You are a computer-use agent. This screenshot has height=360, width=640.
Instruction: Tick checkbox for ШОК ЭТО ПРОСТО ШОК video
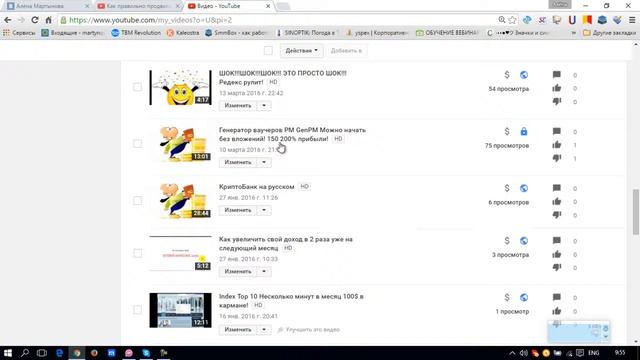[x=138, y=87]
